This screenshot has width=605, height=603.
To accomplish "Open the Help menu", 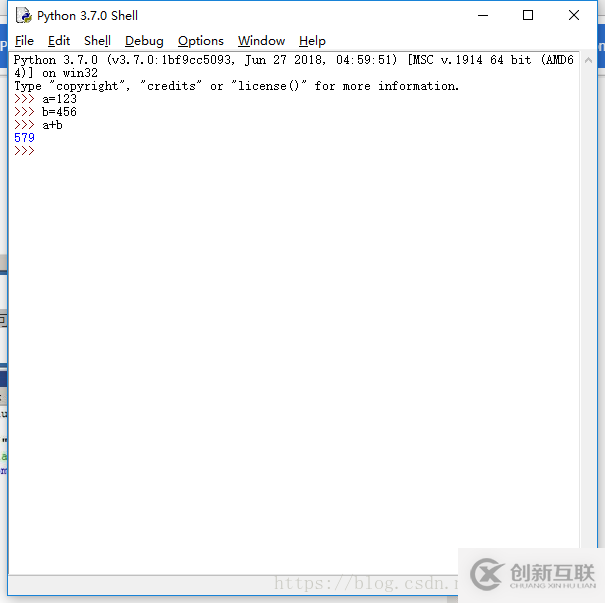I will tap(312, 41).
